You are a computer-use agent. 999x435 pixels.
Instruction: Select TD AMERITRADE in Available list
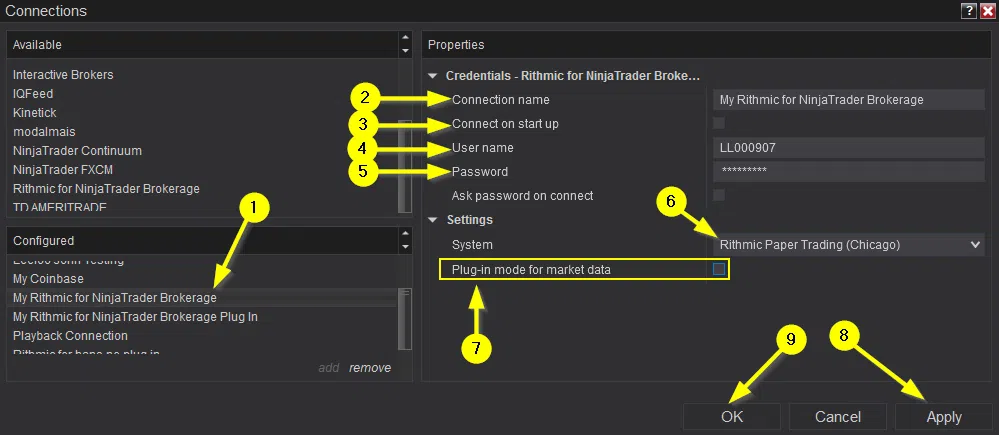pos(60,207)
